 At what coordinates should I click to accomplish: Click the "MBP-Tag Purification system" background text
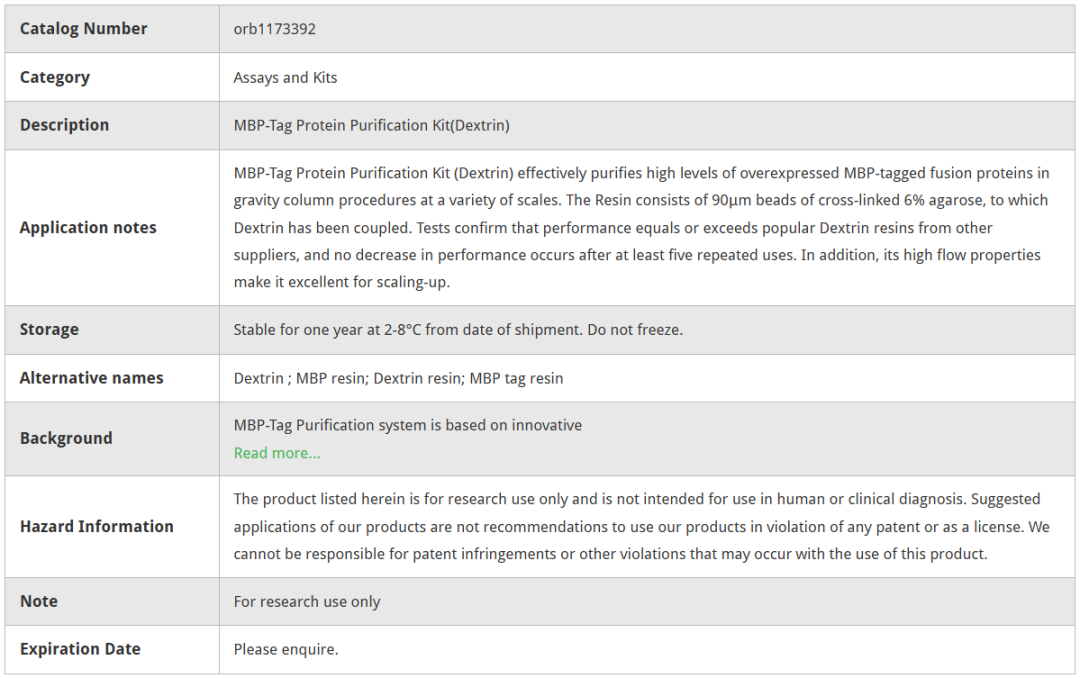[x=407, y=425]
